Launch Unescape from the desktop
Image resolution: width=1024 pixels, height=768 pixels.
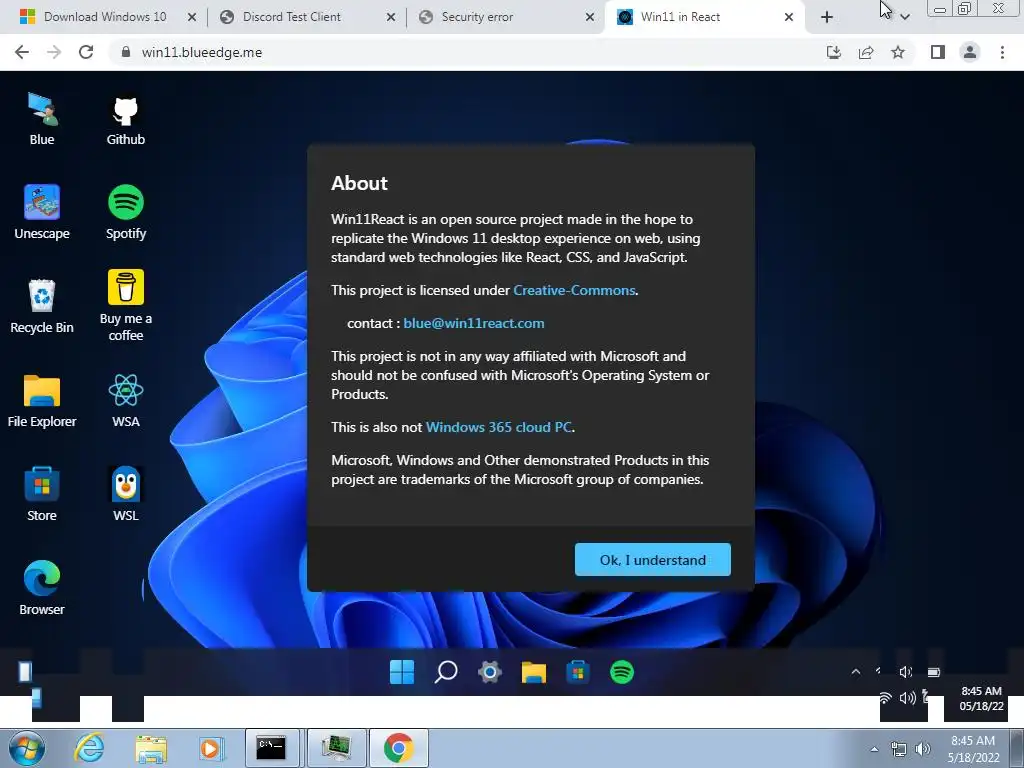click(42, 213)
